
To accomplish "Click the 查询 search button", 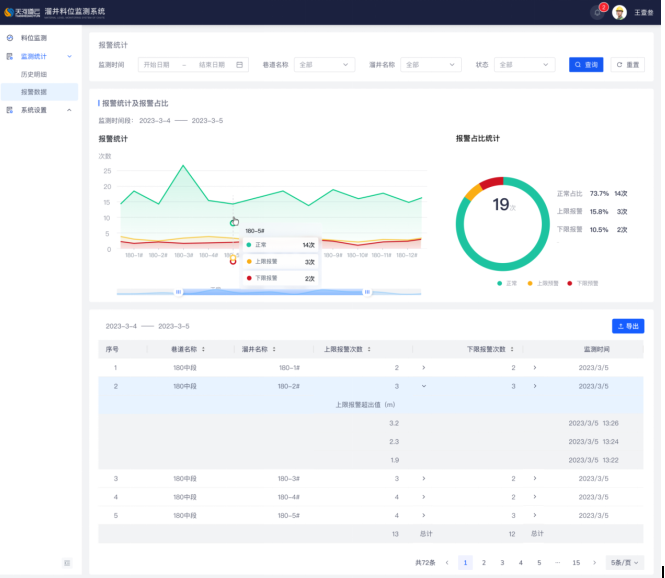I will pos(586,65).
